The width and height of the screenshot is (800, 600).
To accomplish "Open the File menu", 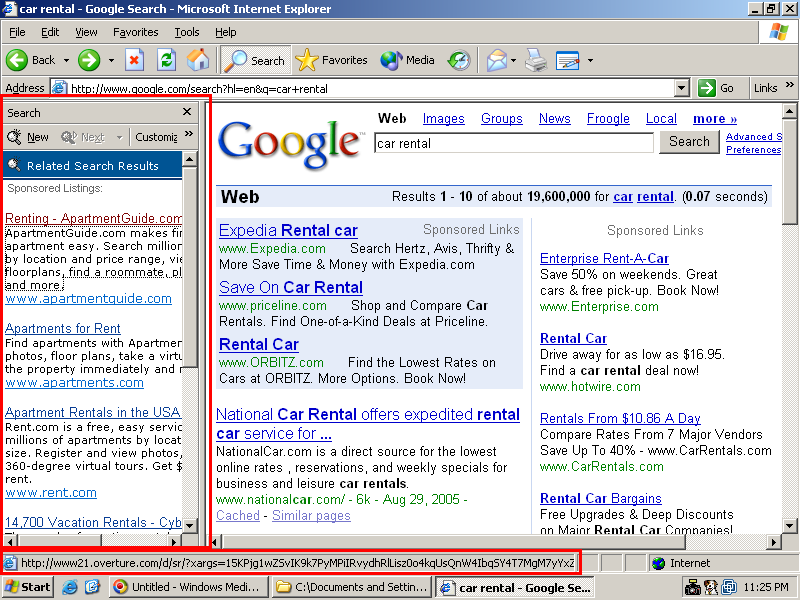I will (17, 32).
